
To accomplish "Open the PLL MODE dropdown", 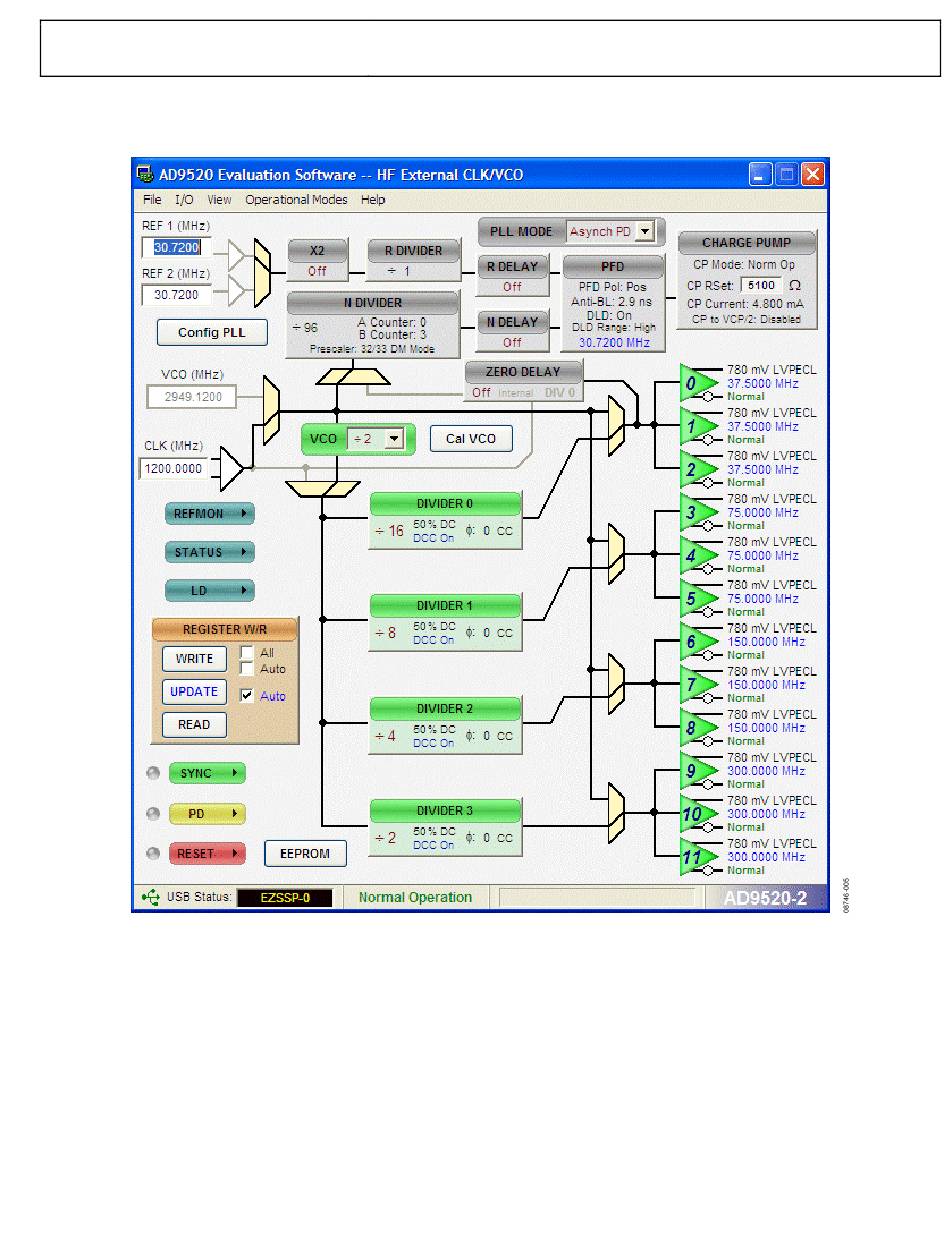I will click(645, 231).
